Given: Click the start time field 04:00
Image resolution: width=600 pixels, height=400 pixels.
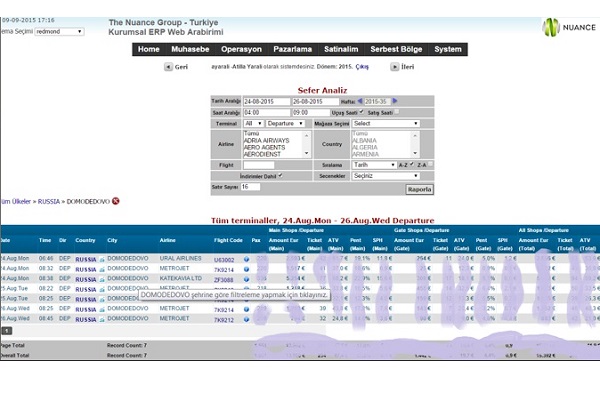Looking at the screenshot, I should 267,113.
